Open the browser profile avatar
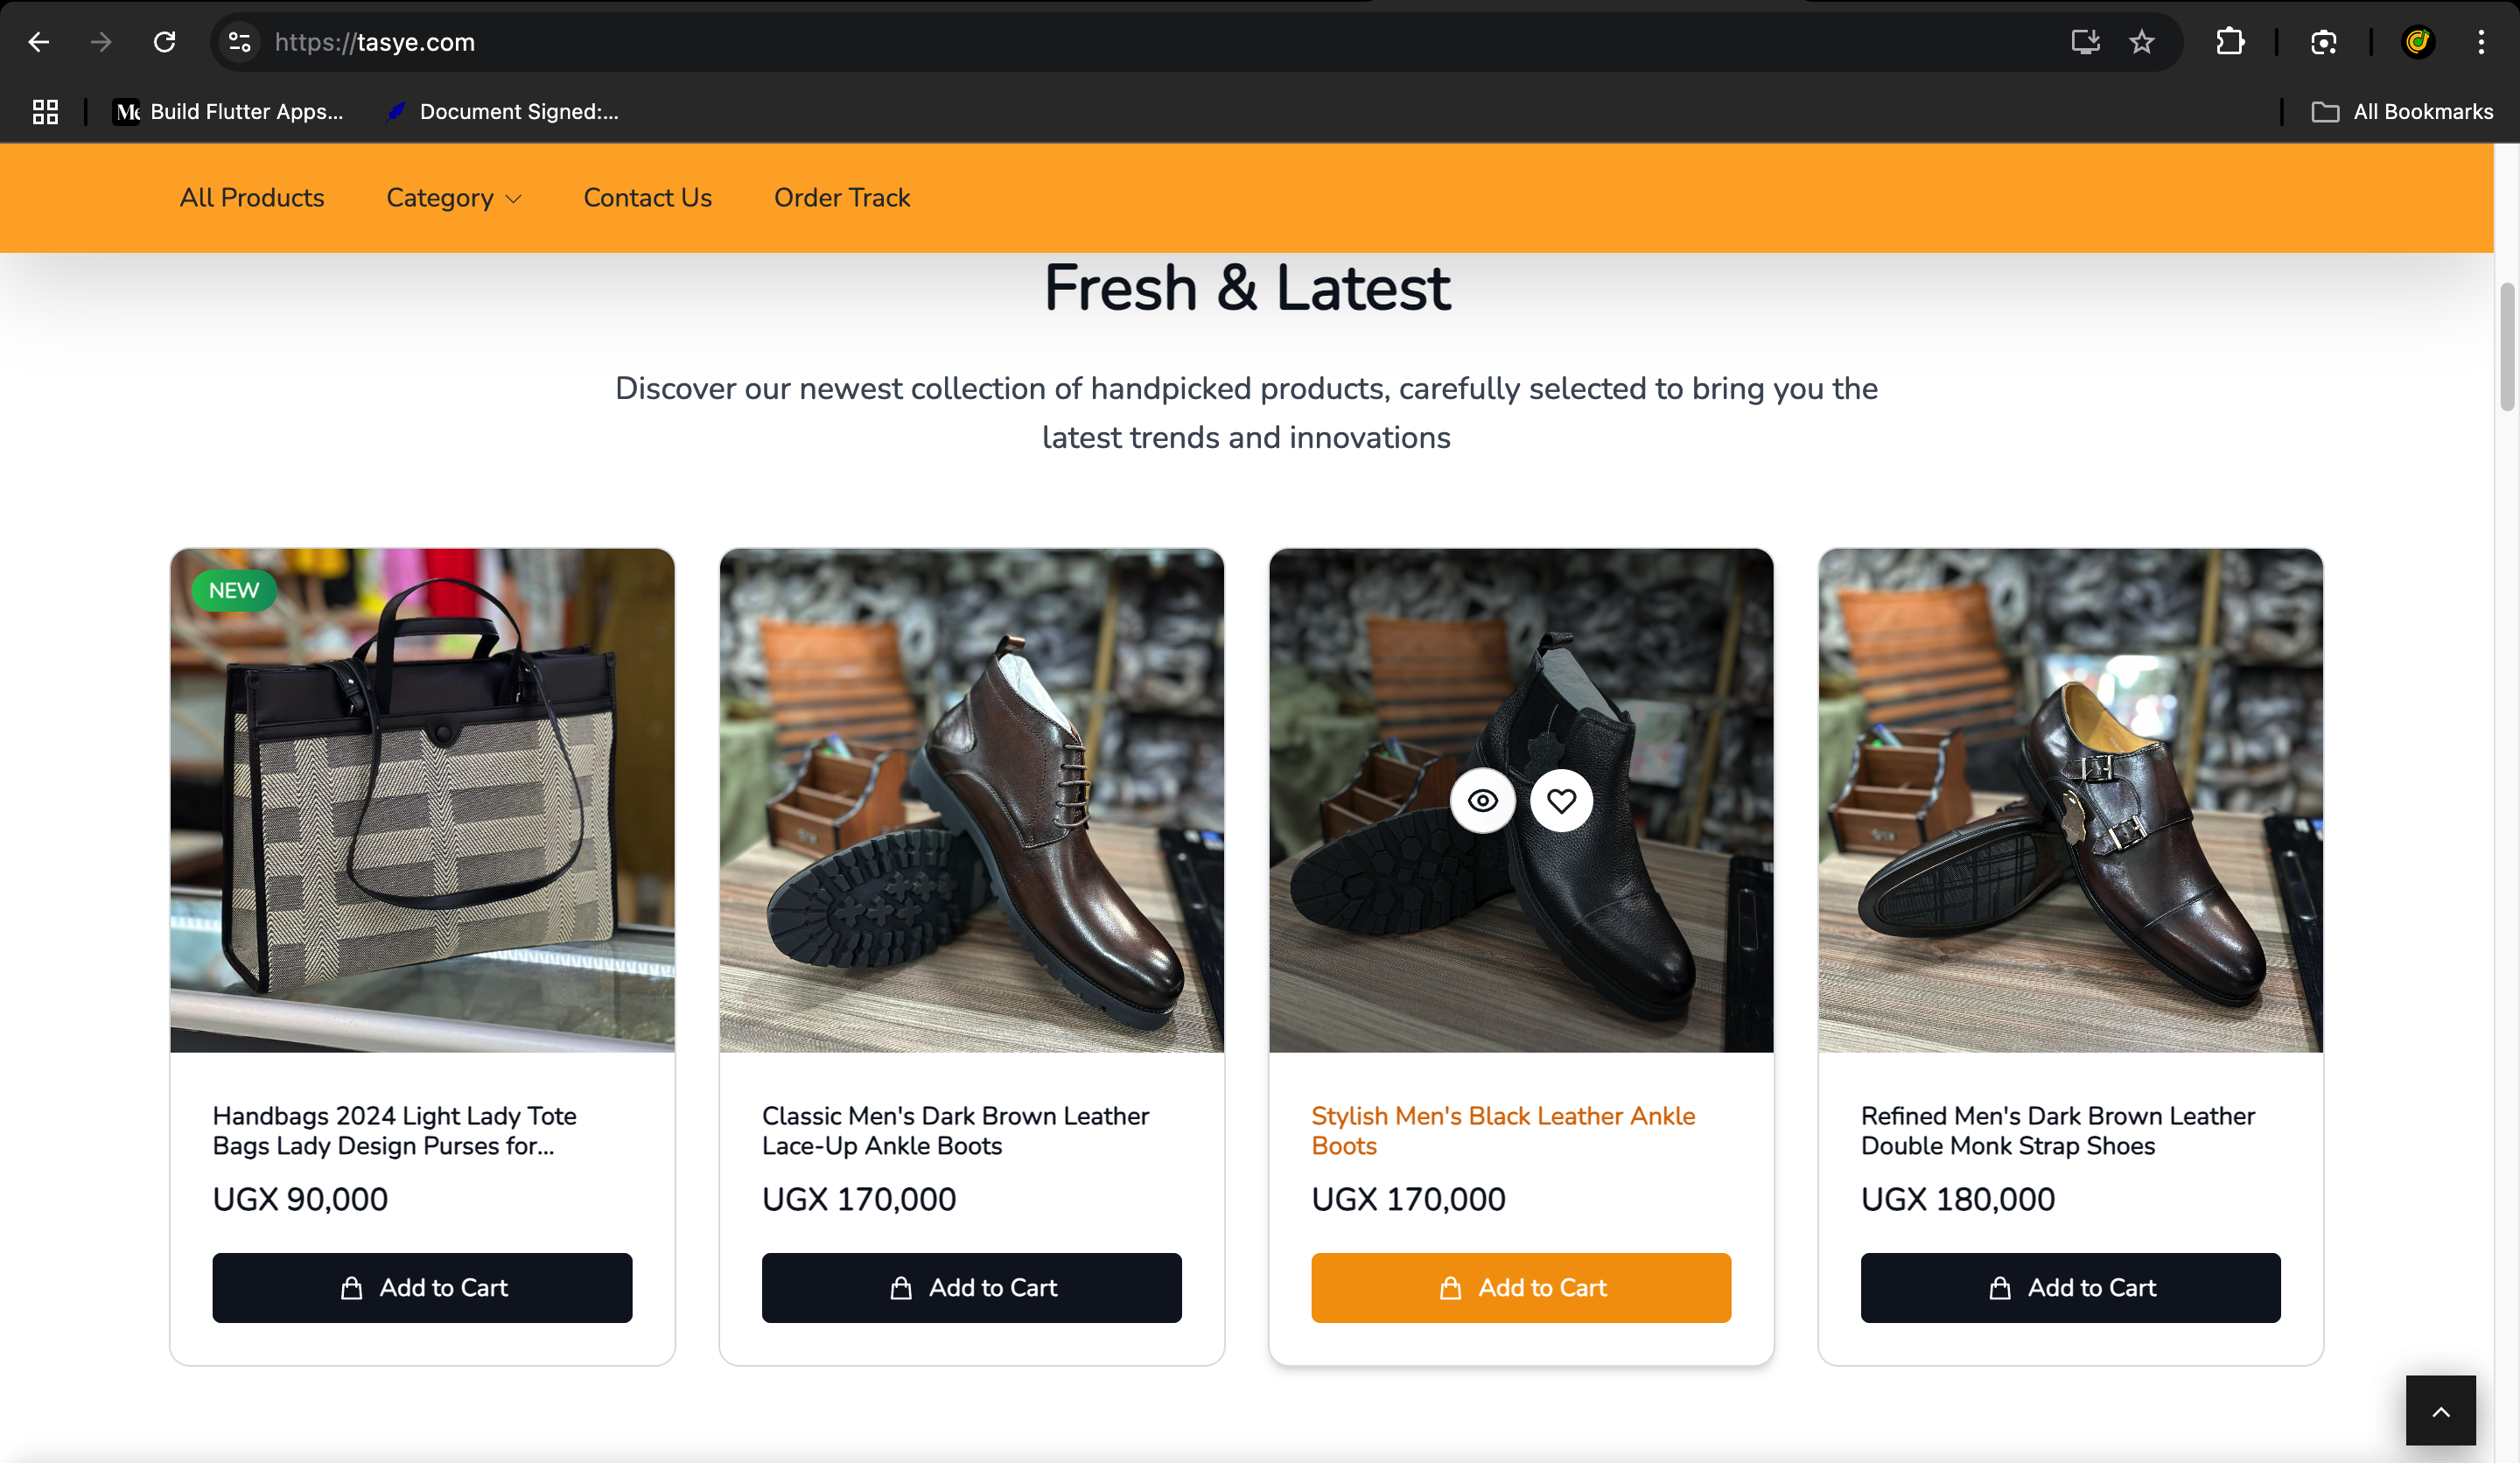Screen dimensions: 2520x1463 2417,42
